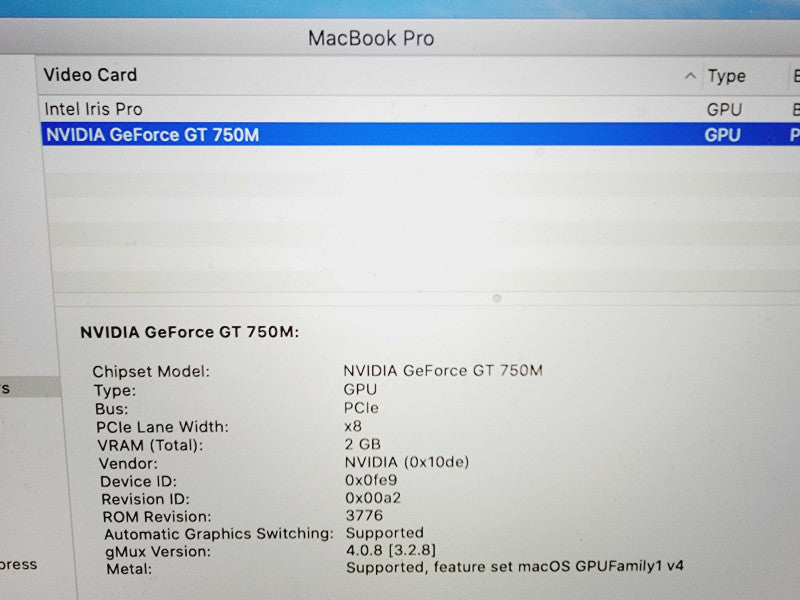Click the ROM Revision label
Screen dimensions: 800x600
click(157, 517)
